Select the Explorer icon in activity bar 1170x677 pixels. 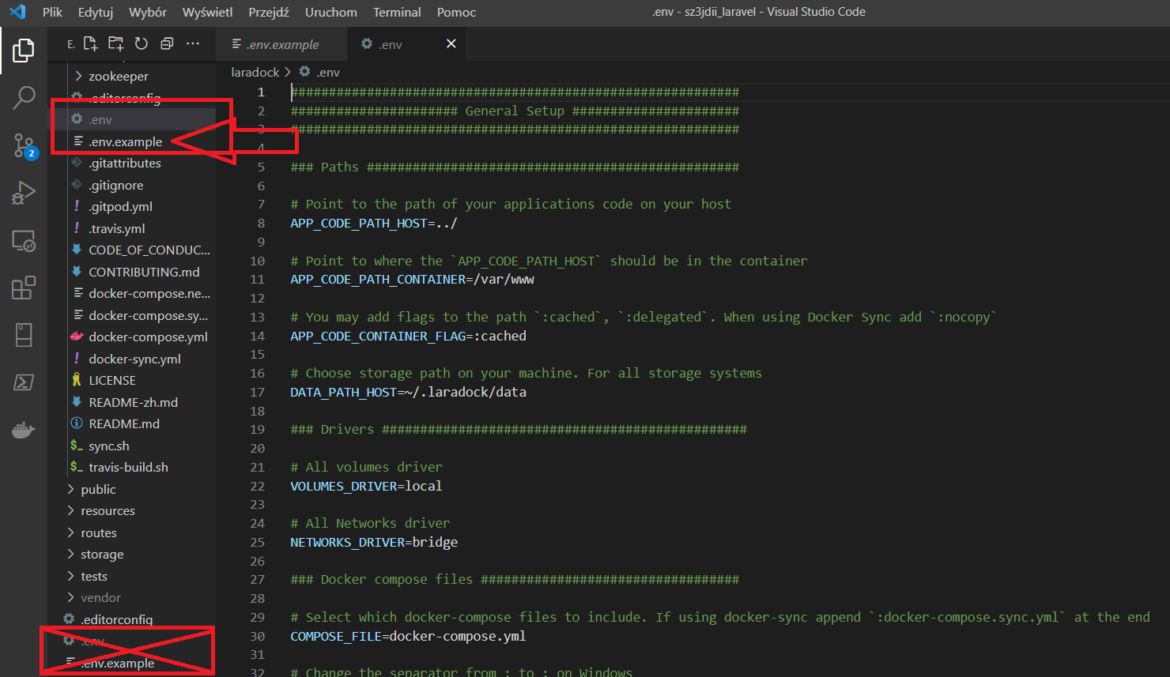coord(23,51)
